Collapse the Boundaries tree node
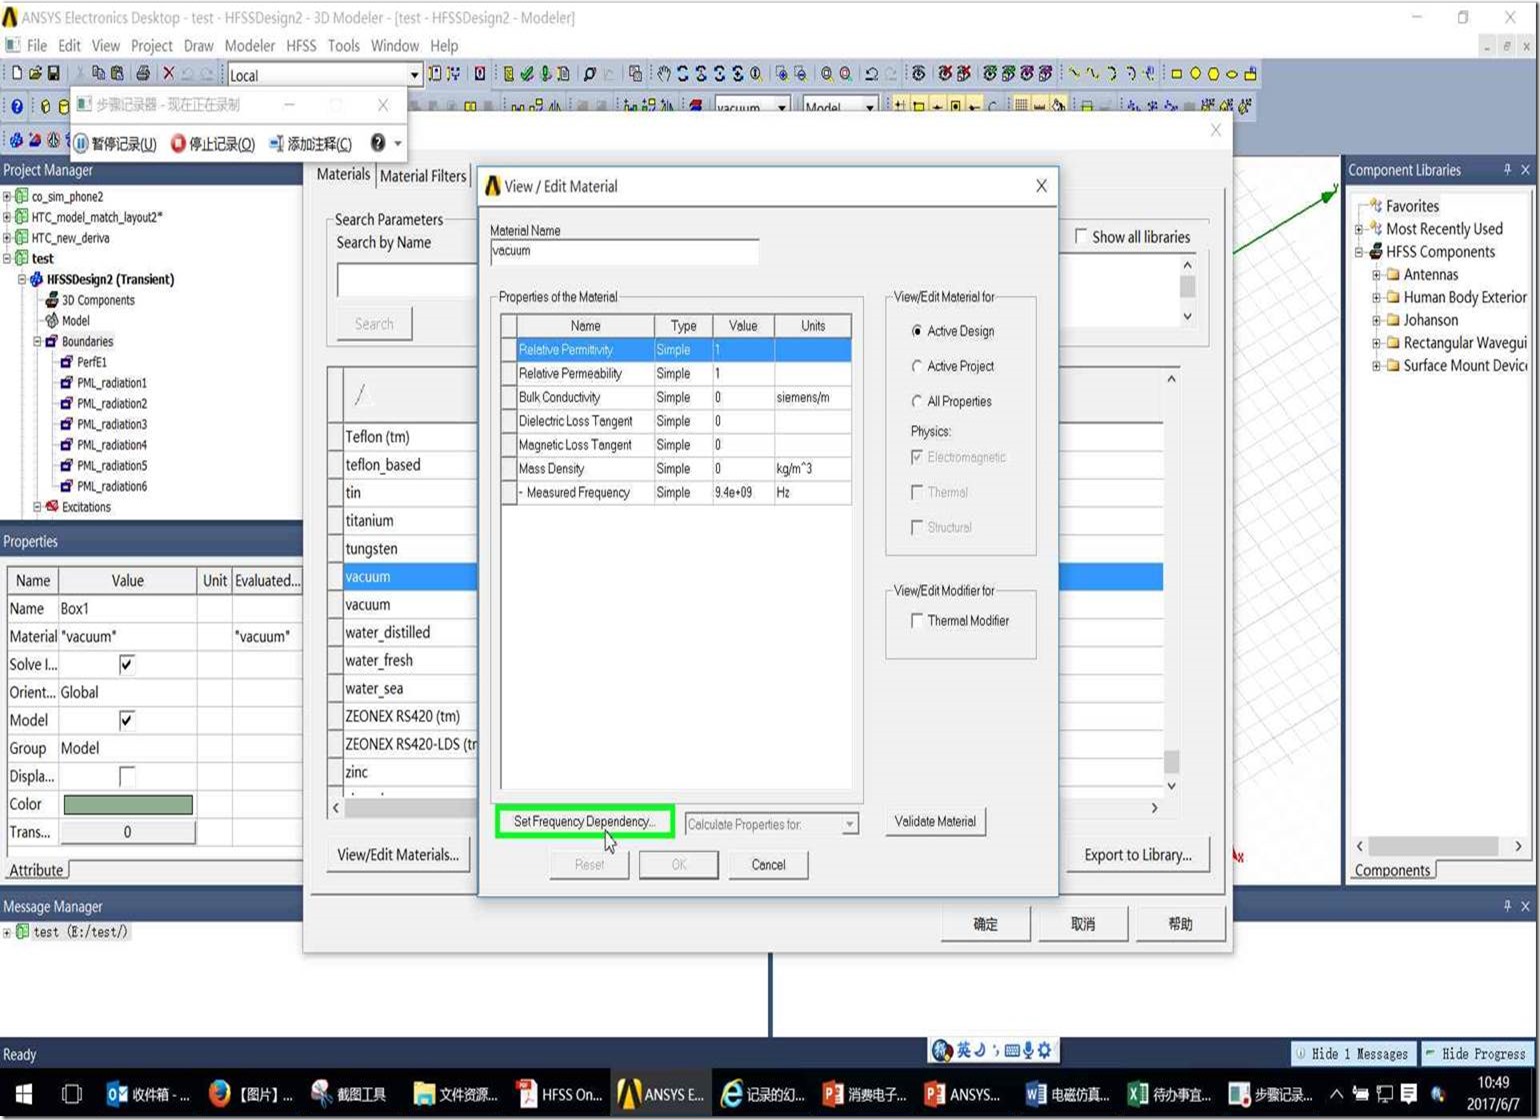 37,341
